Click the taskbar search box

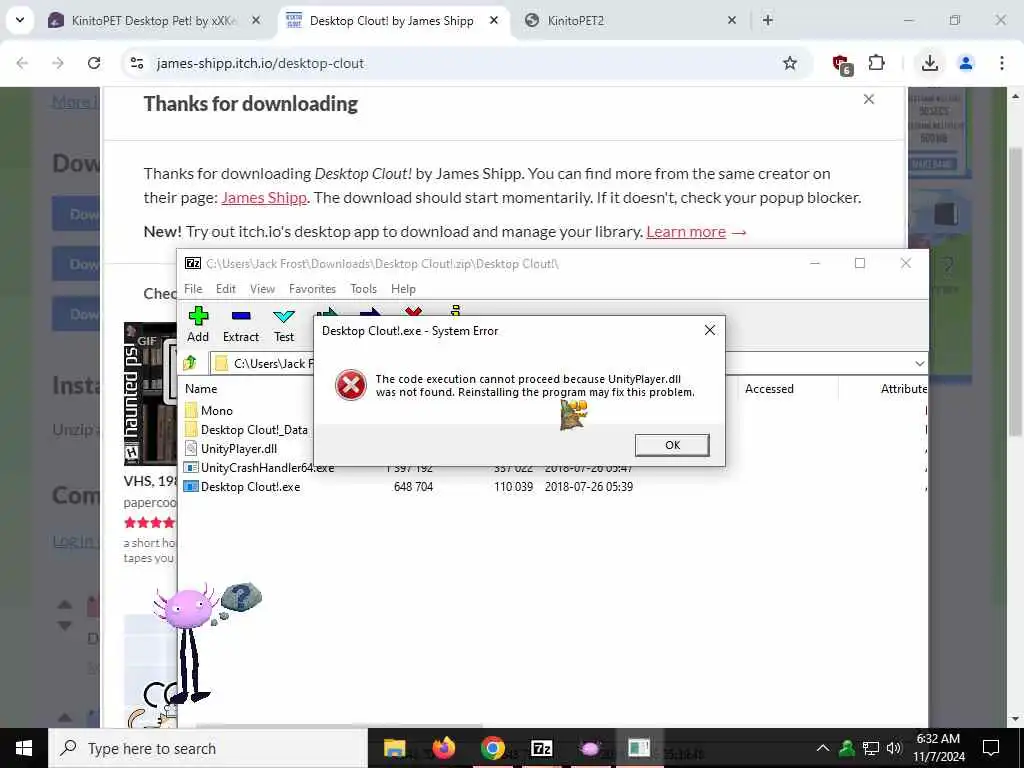(x=208, y=748)
